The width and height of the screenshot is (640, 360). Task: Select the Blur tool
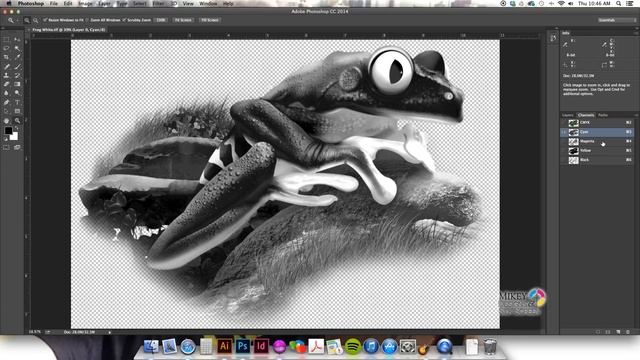6,93
